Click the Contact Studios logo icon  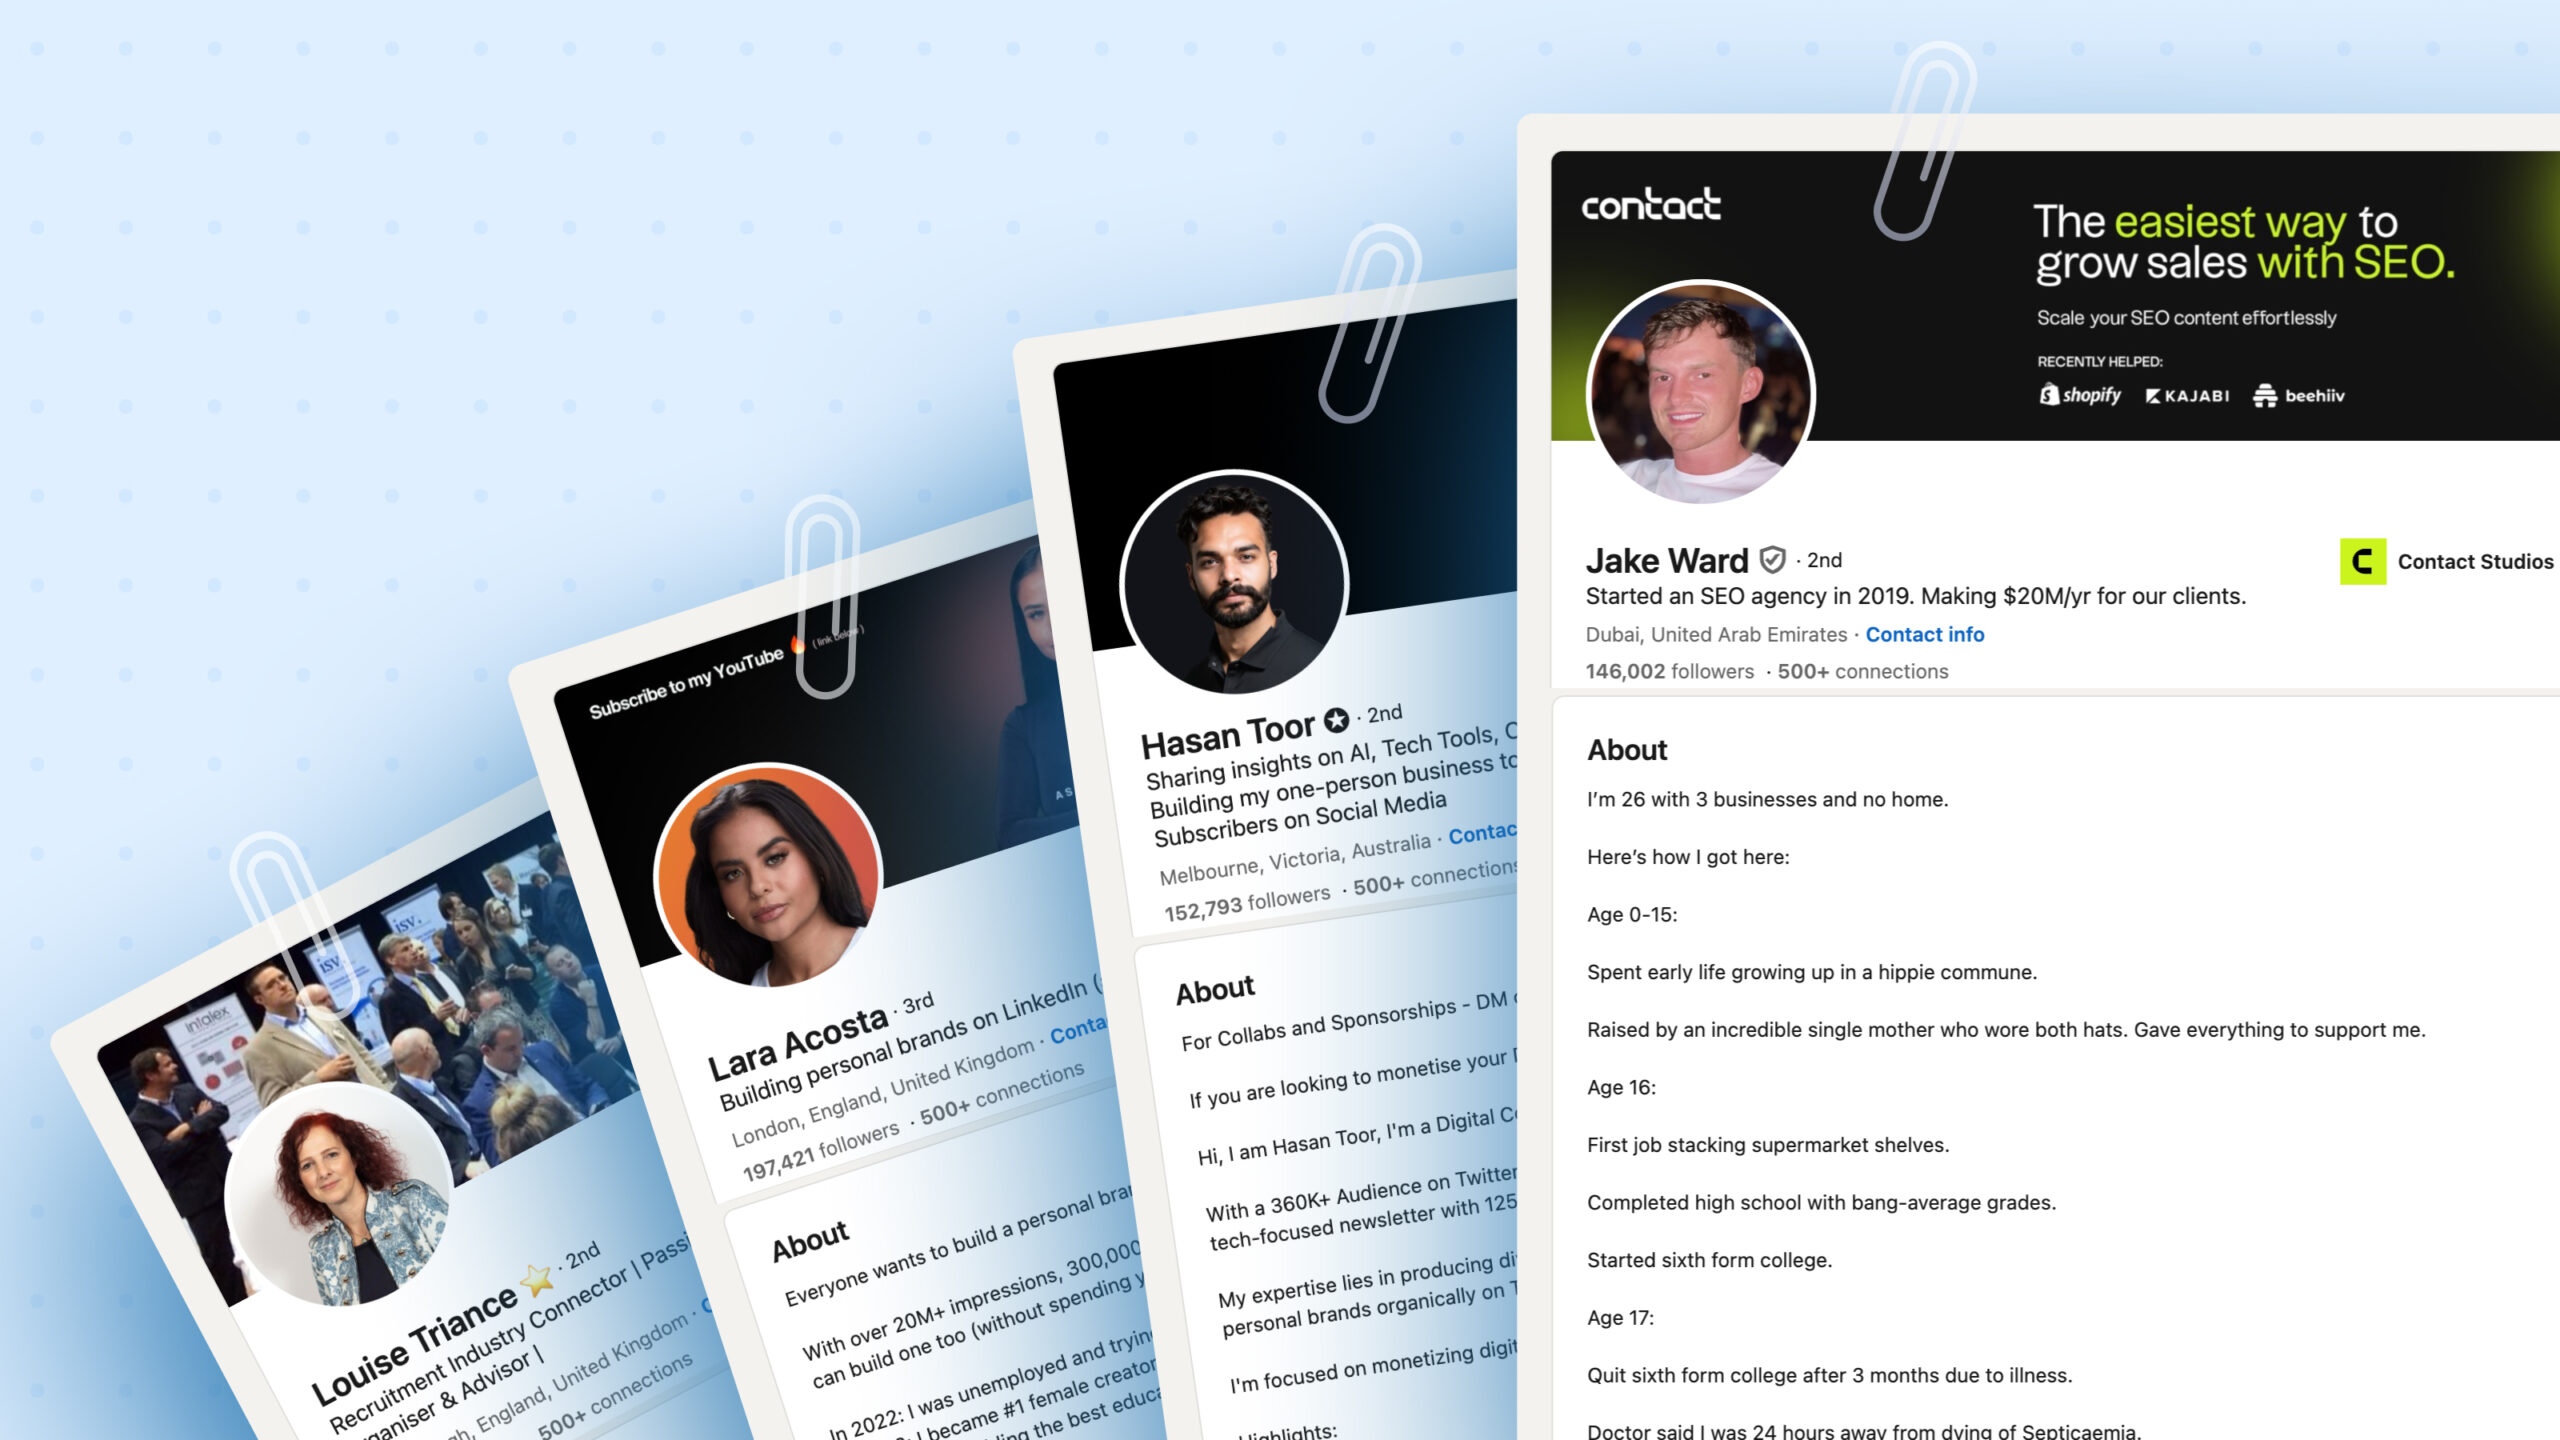point(2361,561)
